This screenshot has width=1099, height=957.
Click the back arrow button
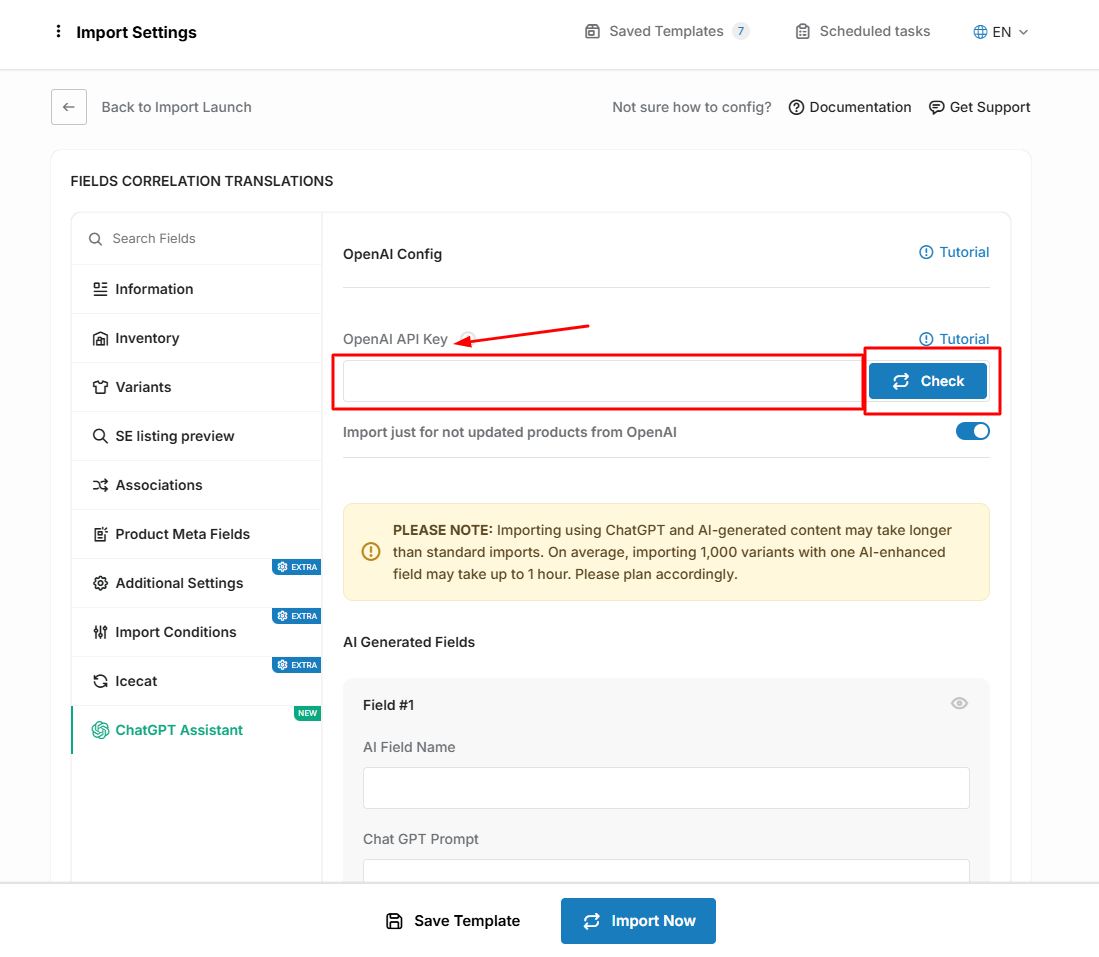69,107
